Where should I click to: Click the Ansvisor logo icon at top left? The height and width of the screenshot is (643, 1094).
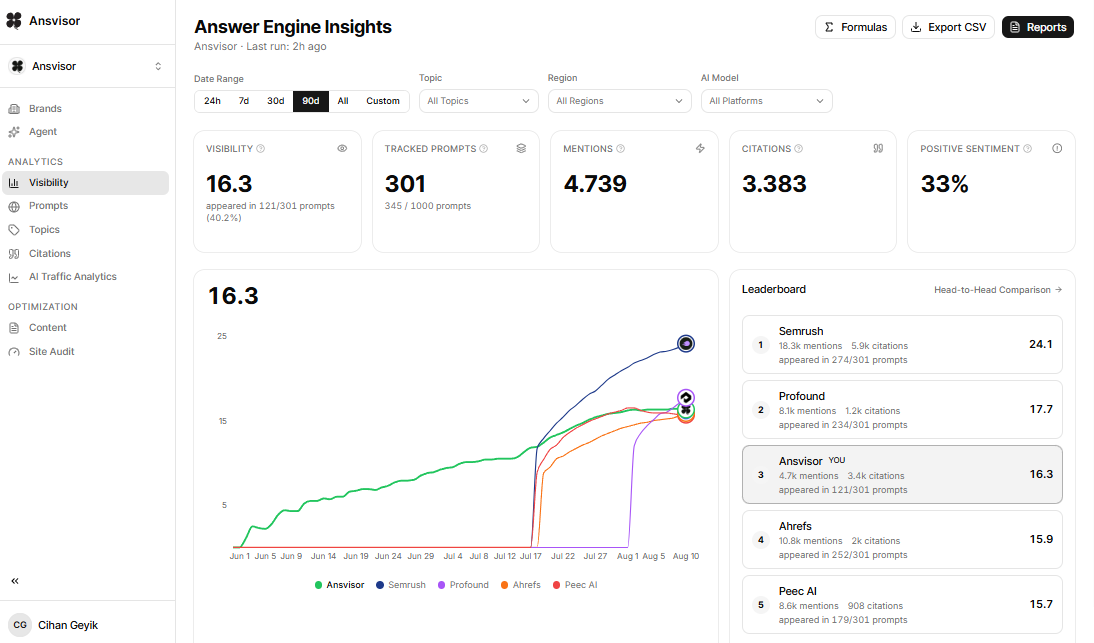(x=14, y=21)
